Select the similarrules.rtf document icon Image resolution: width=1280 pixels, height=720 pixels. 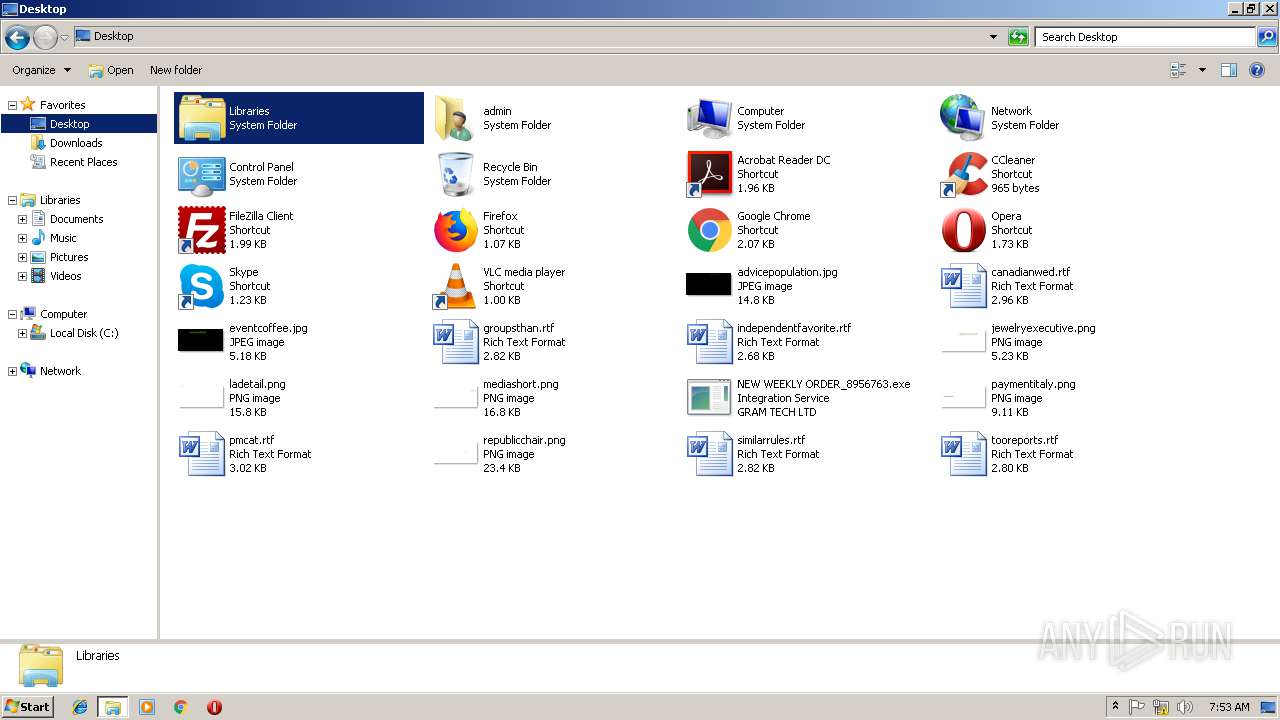(709, 454)
